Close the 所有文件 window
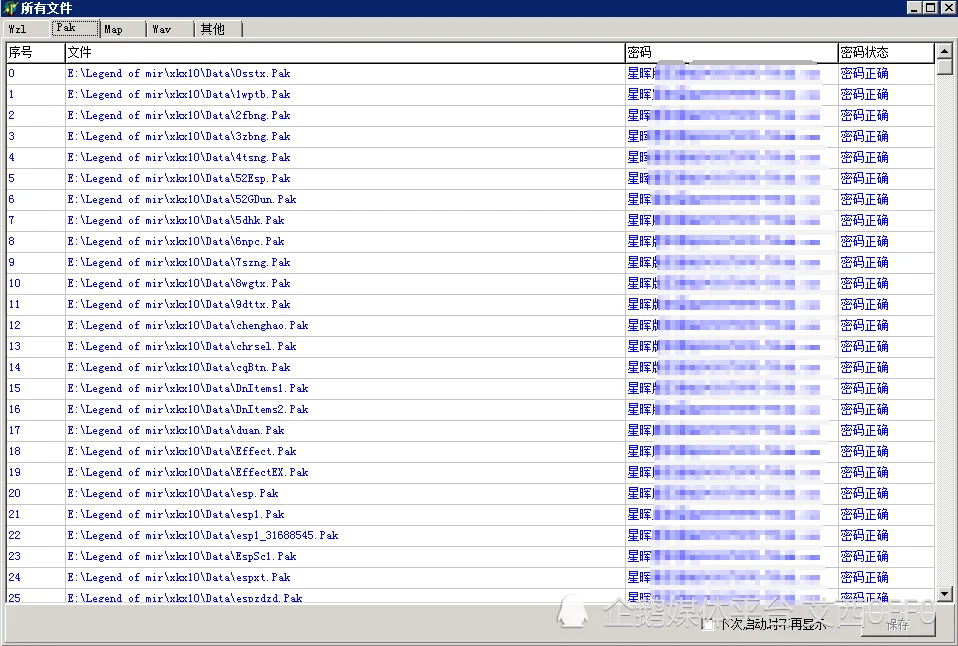Image resolution: width=958 pixels, height=646 pixels. pyautogui.click(x=947, y=8)
